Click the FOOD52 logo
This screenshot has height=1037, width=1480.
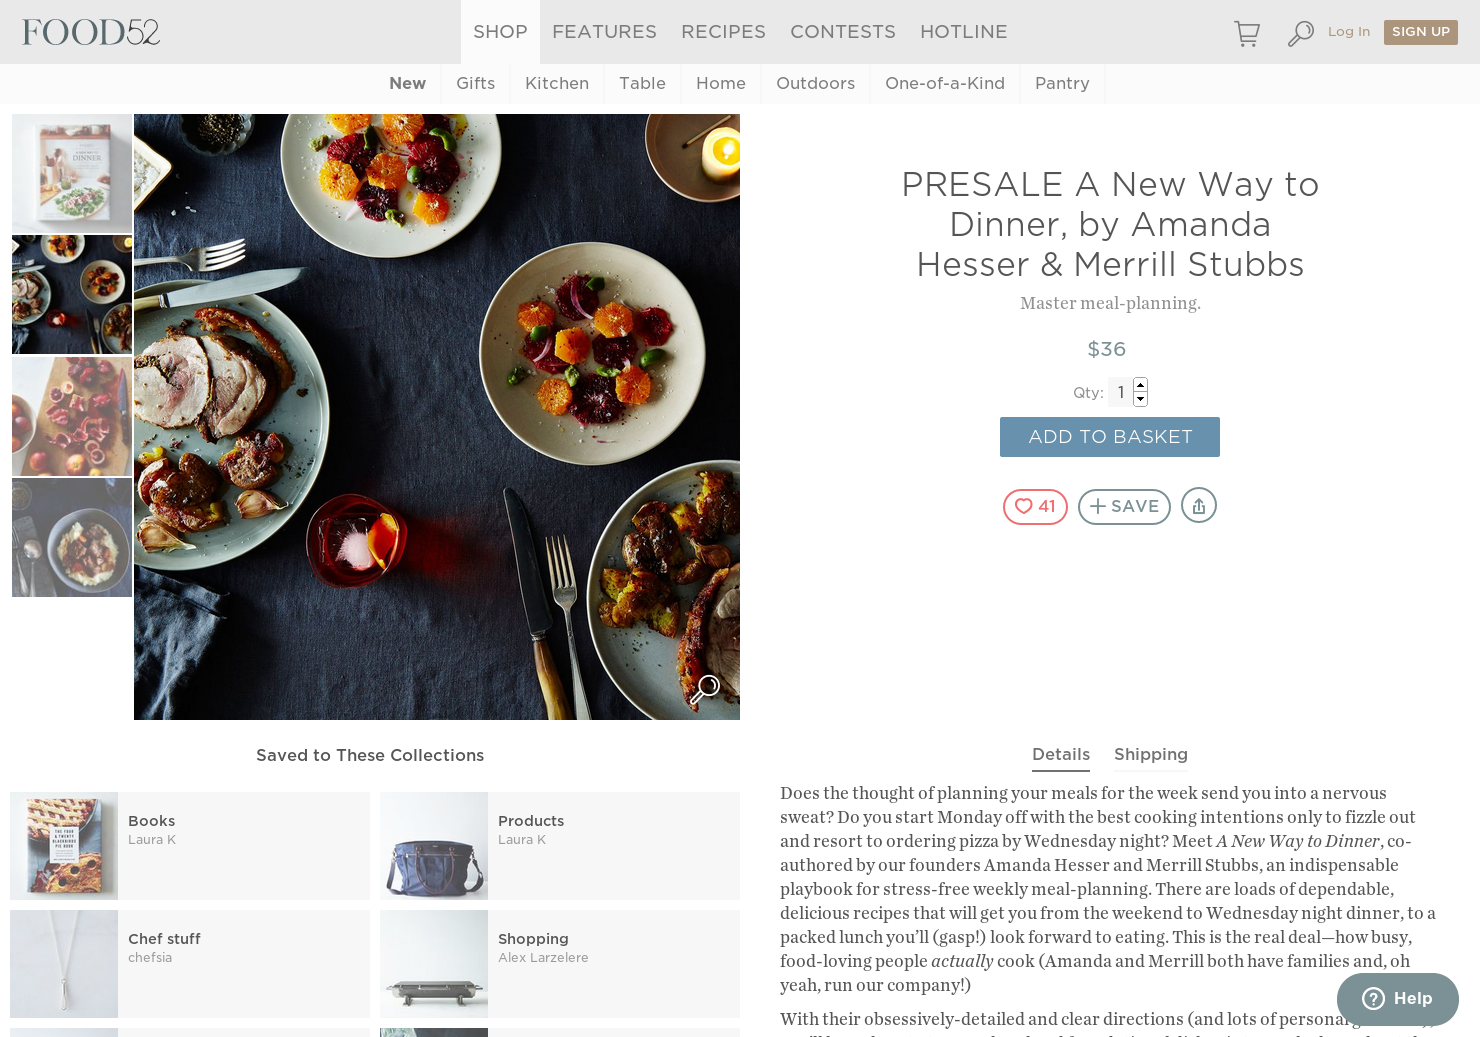click(x=90, y=32)
